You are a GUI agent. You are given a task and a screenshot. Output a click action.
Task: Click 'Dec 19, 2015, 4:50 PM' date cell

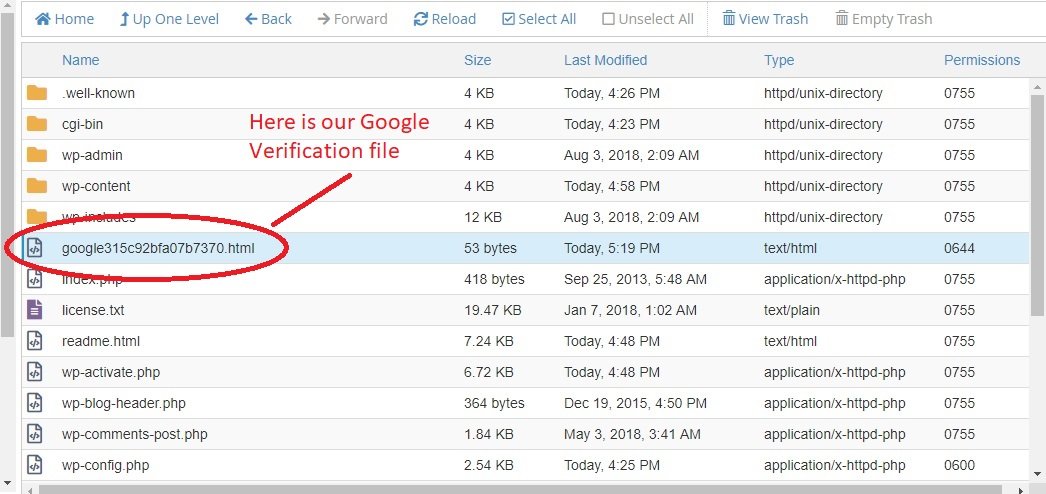pos(635,403)
